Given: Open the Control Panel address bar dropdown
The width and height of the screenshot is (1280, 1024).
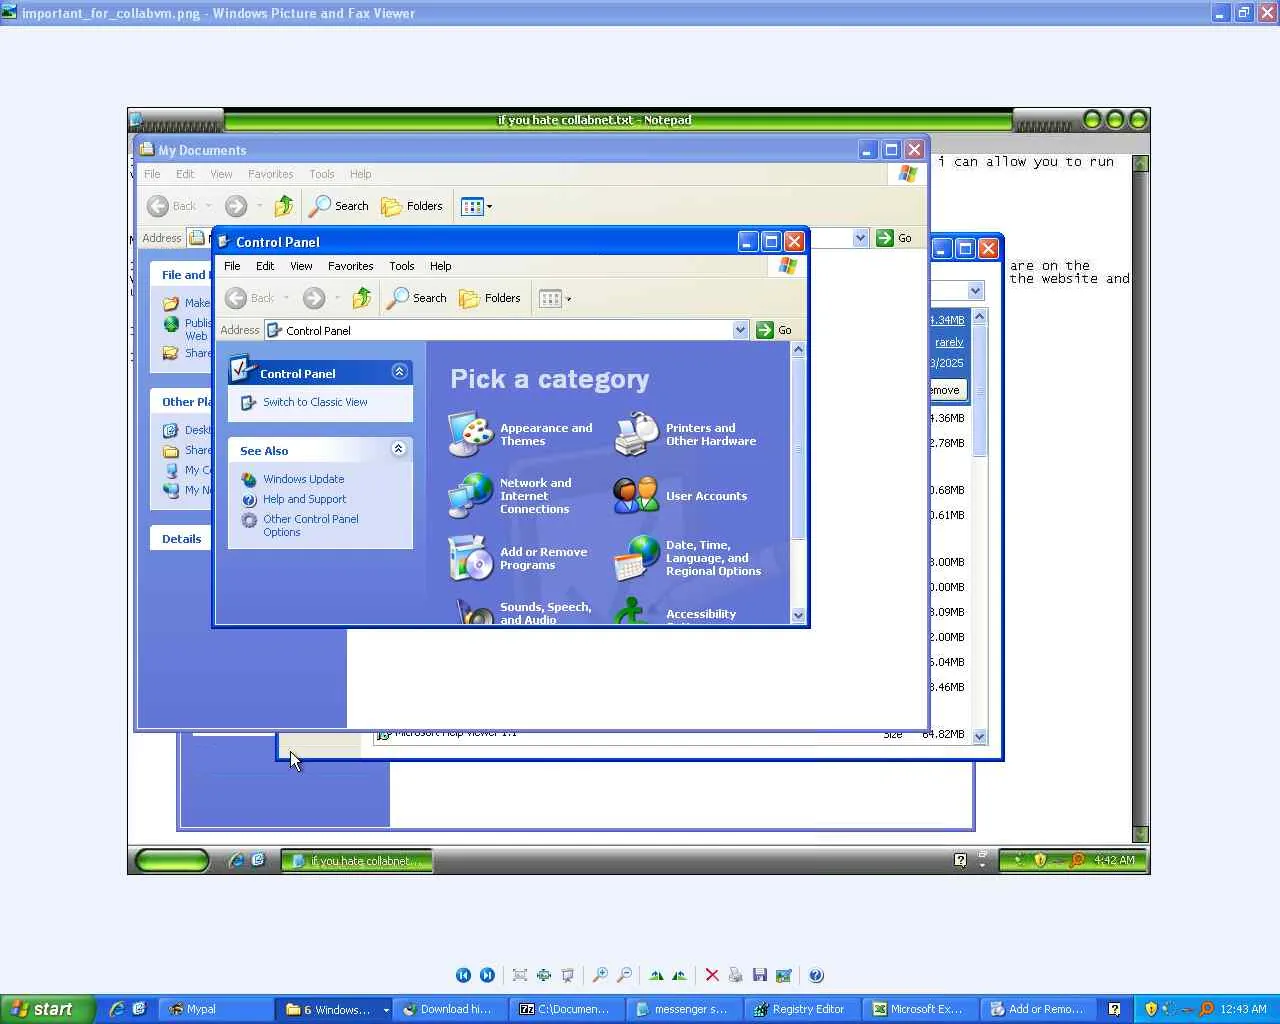Looking at the screenshot, I should click(x=740, y=330).
